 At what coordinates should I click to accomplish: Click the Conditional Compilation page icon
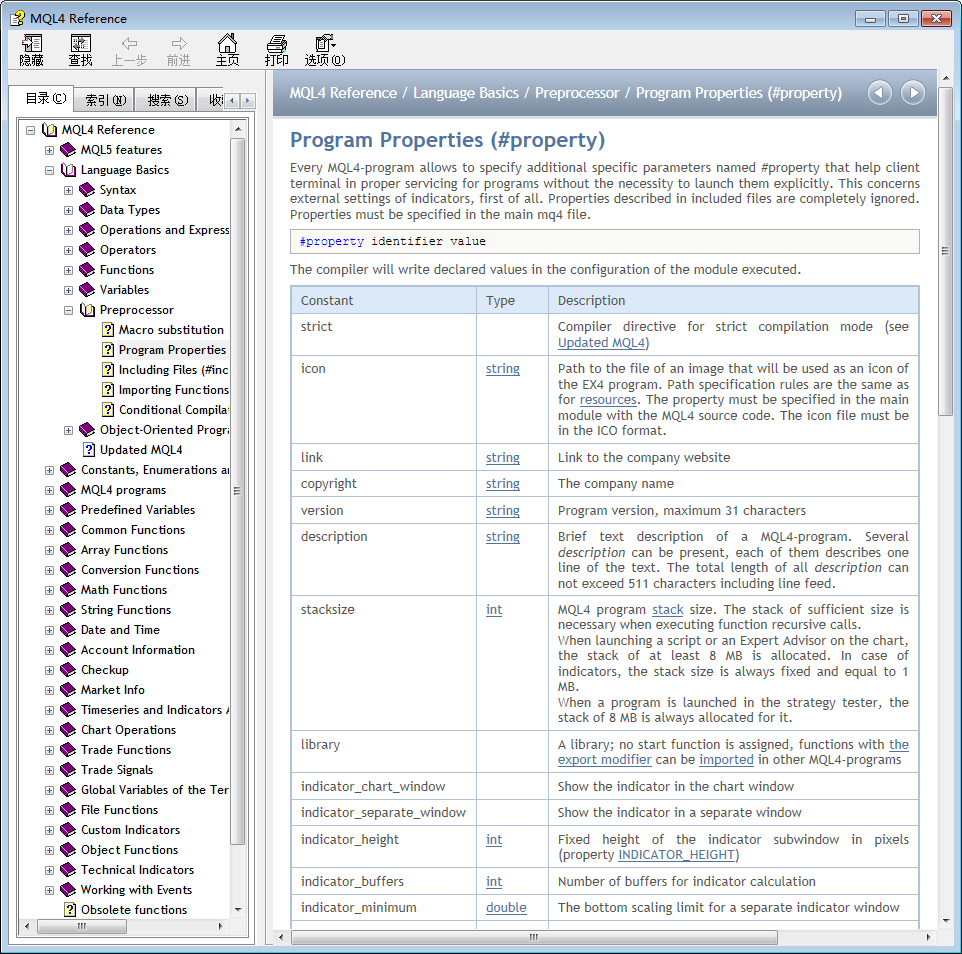[108, 410]
